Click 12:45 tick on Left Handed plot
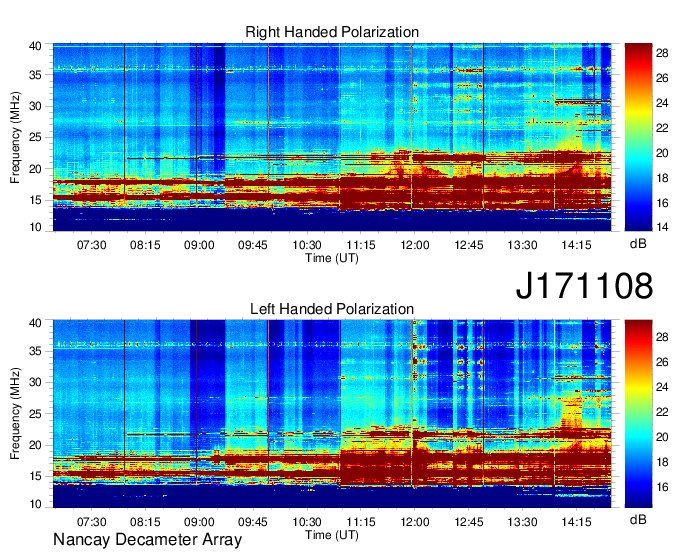Screen dimensions: 680x552 click(469, 522)
